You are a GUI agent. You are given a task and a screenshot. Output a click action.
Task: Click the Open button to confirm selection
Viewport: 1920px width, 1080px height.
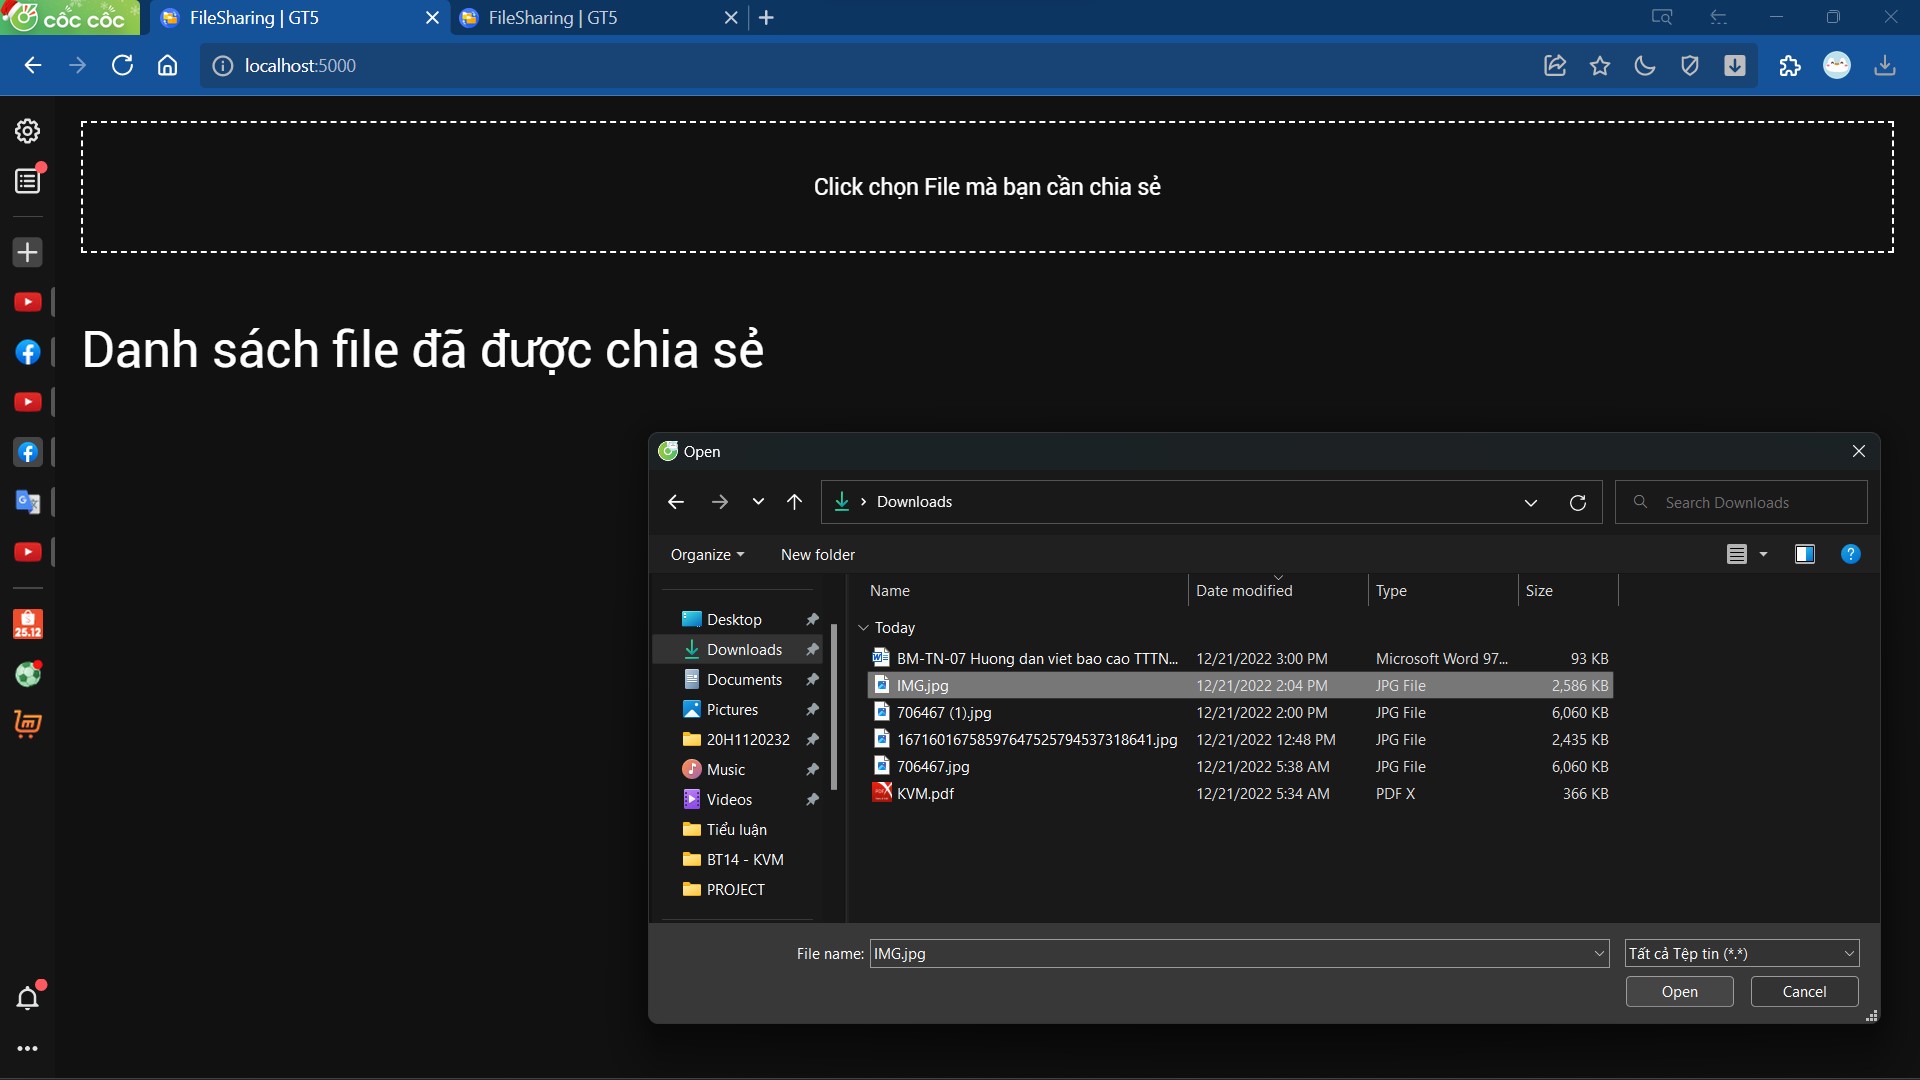click(1679, 991)
